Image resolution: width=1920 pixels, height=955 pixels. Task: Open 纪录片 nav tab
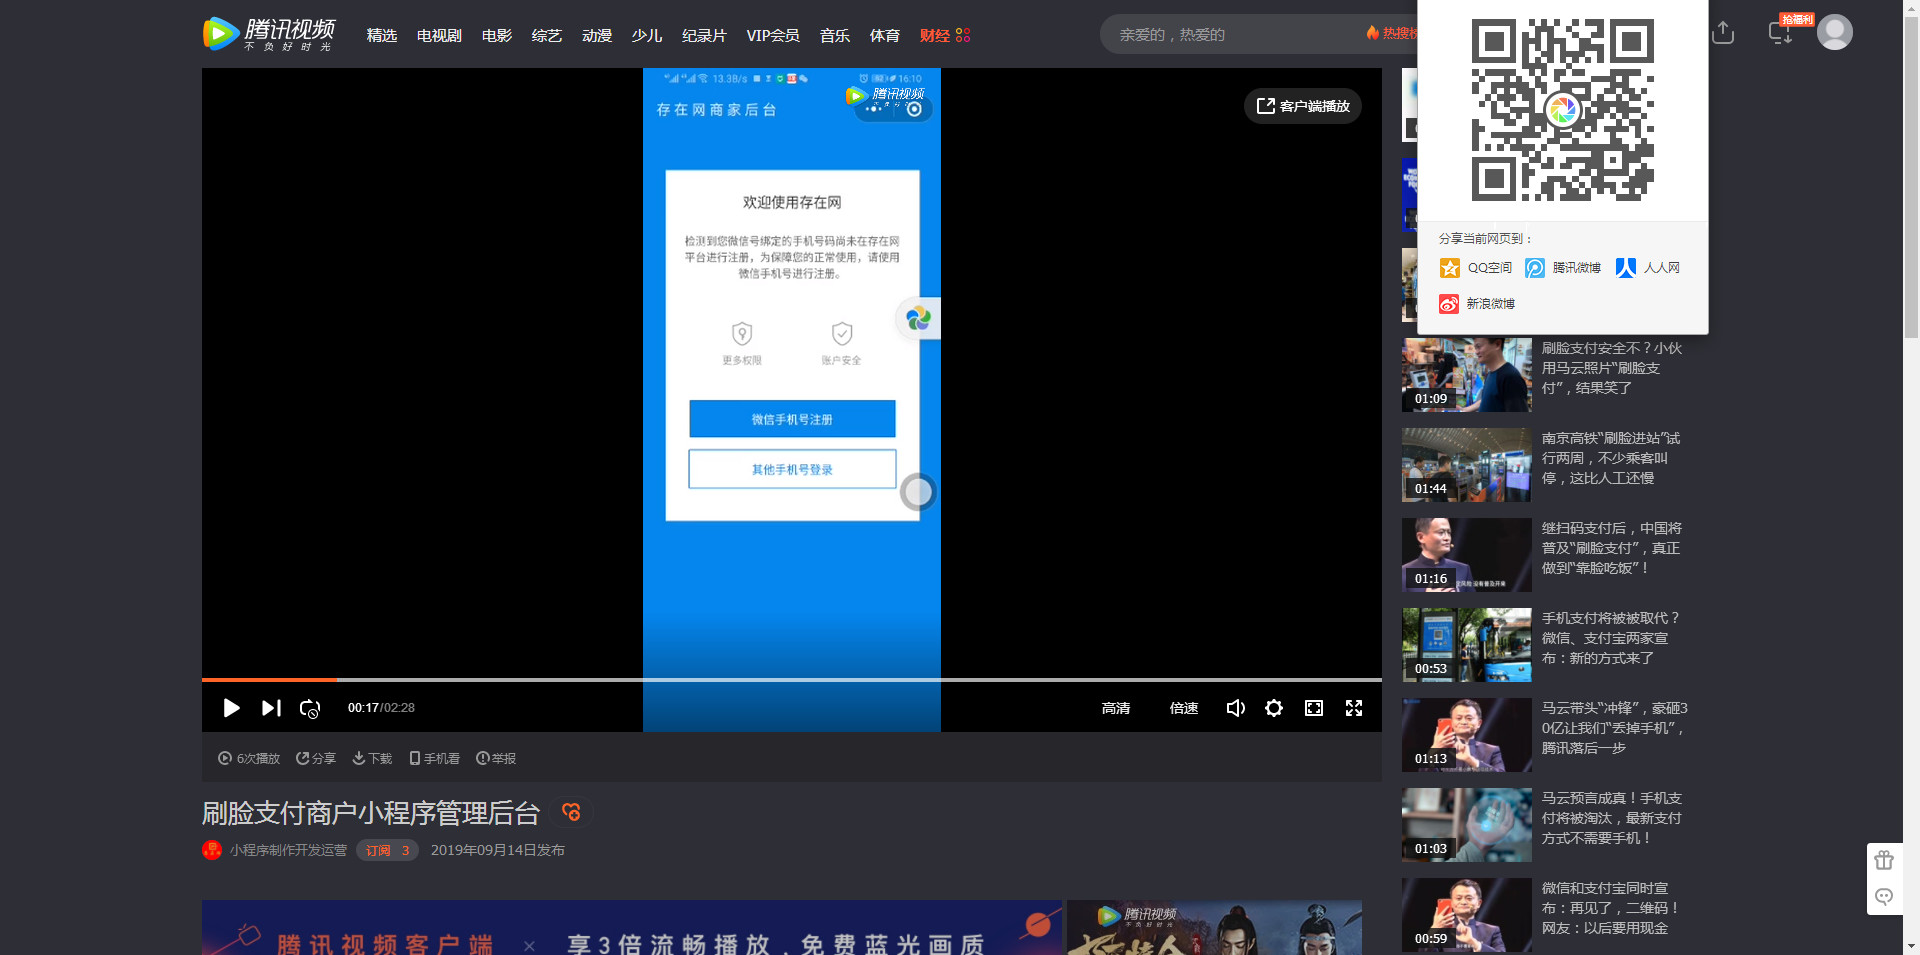[704, 35]
